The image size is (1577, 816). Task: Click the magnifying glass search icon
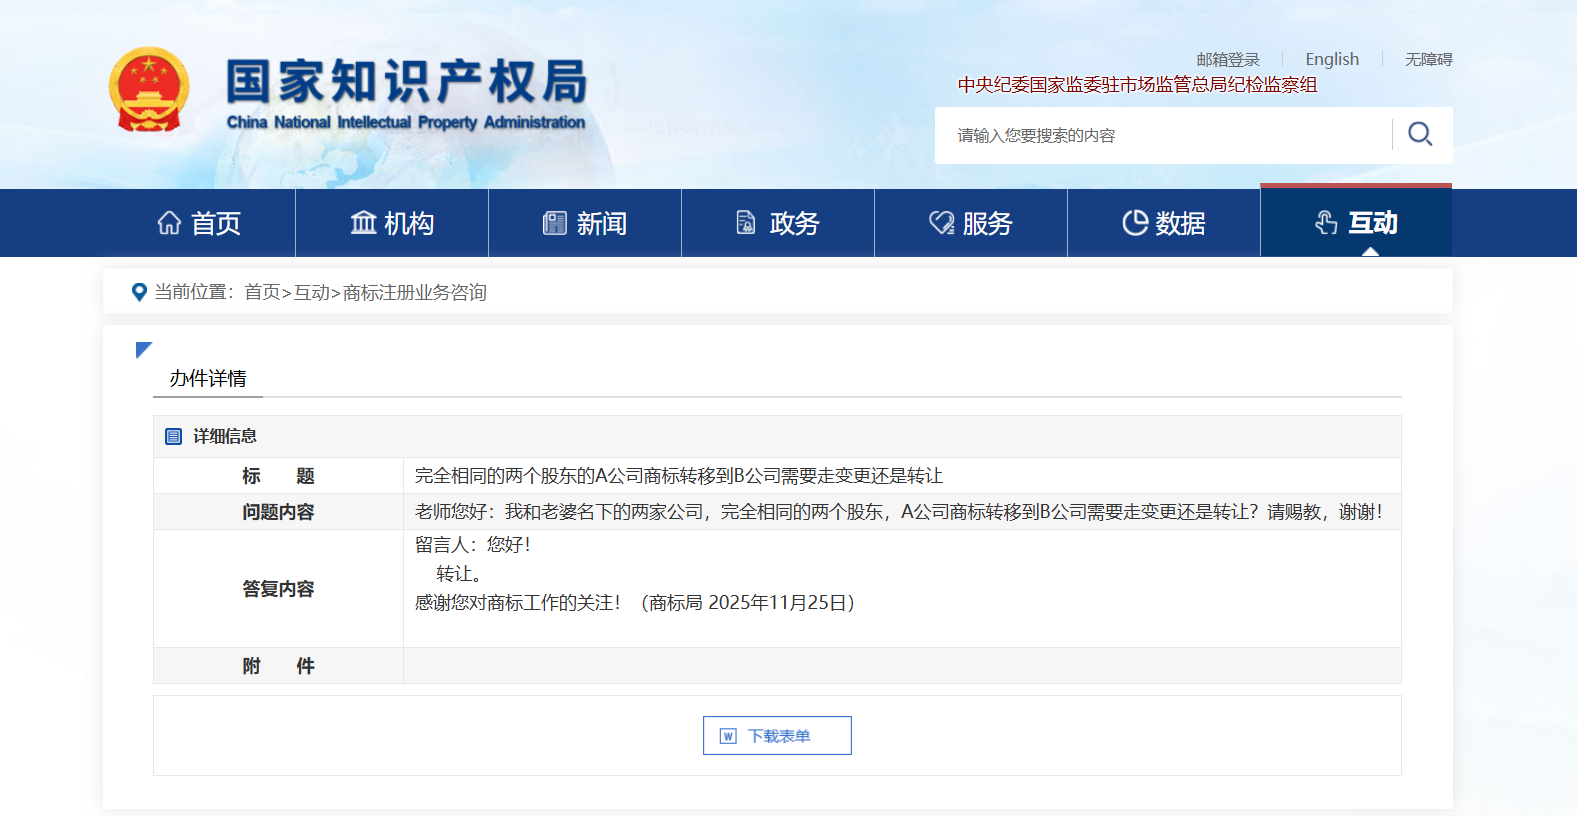coord(1420,134)
